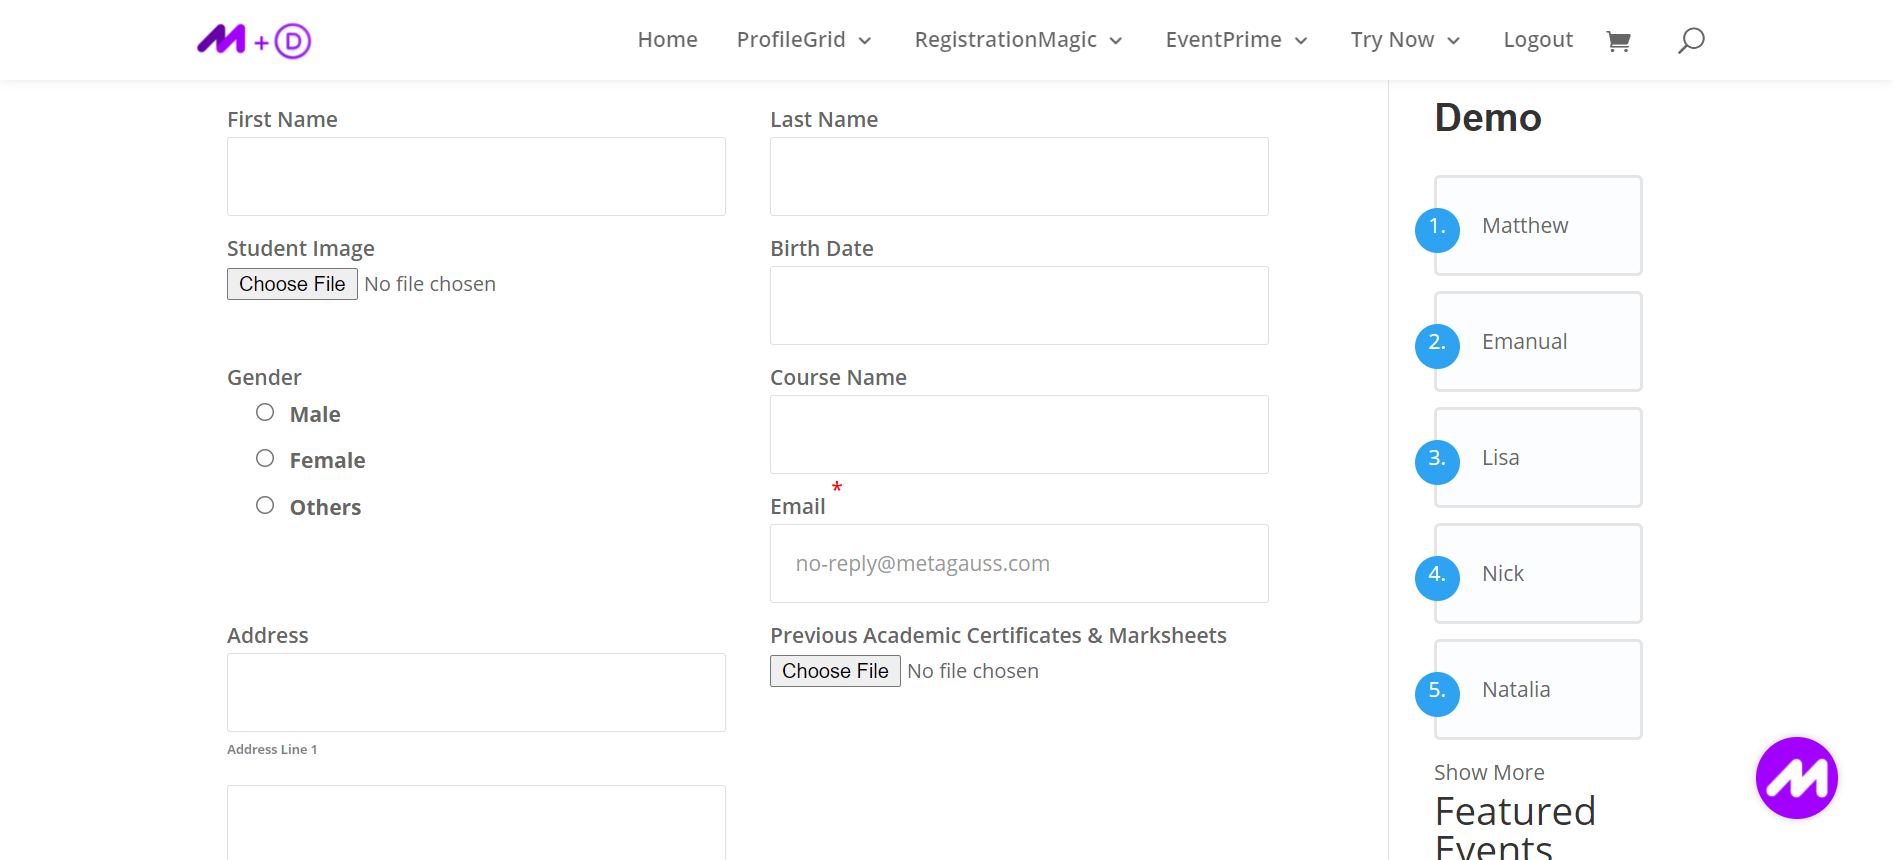Screen dimensions: 1893x860
Task: Select the Male gender radio button
Action: pyautogui.click(x=265, y=413)
